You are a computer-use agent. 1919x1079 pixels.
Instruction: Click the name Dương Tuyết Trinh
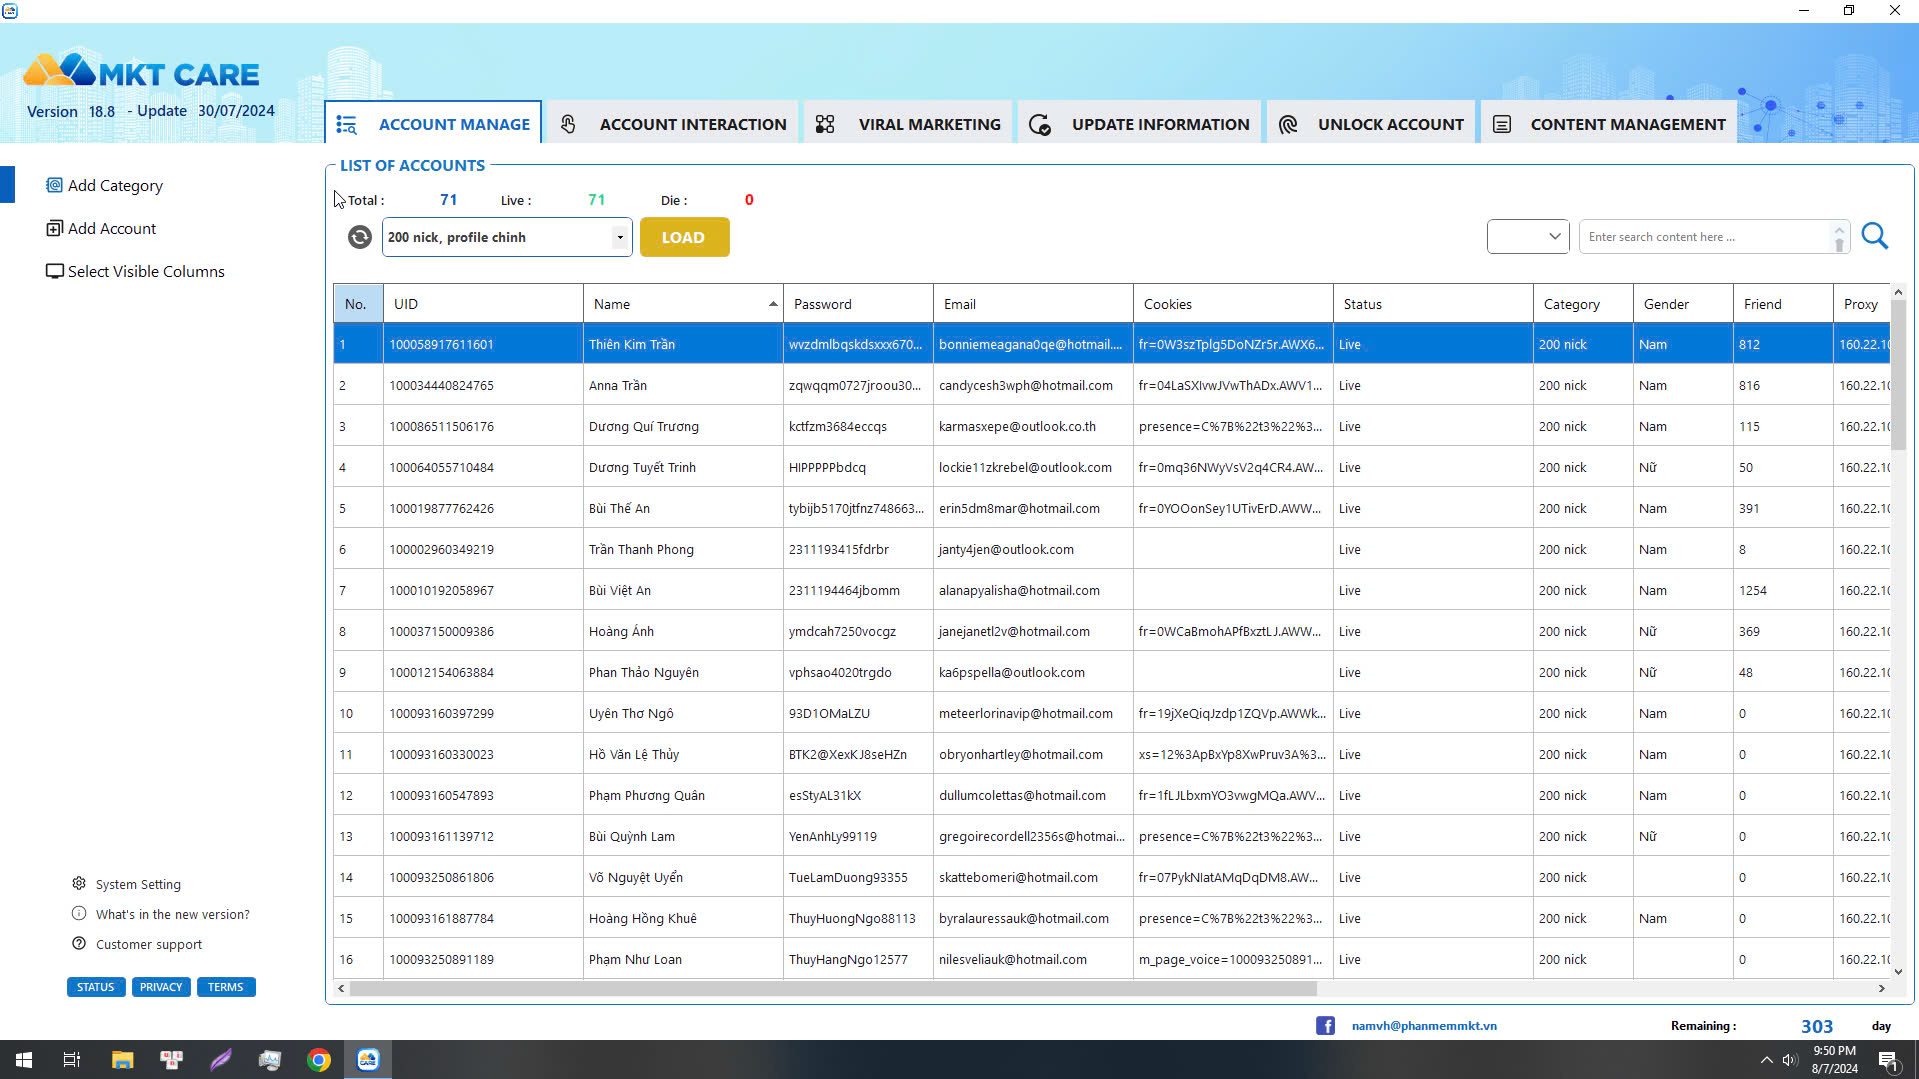642,467
